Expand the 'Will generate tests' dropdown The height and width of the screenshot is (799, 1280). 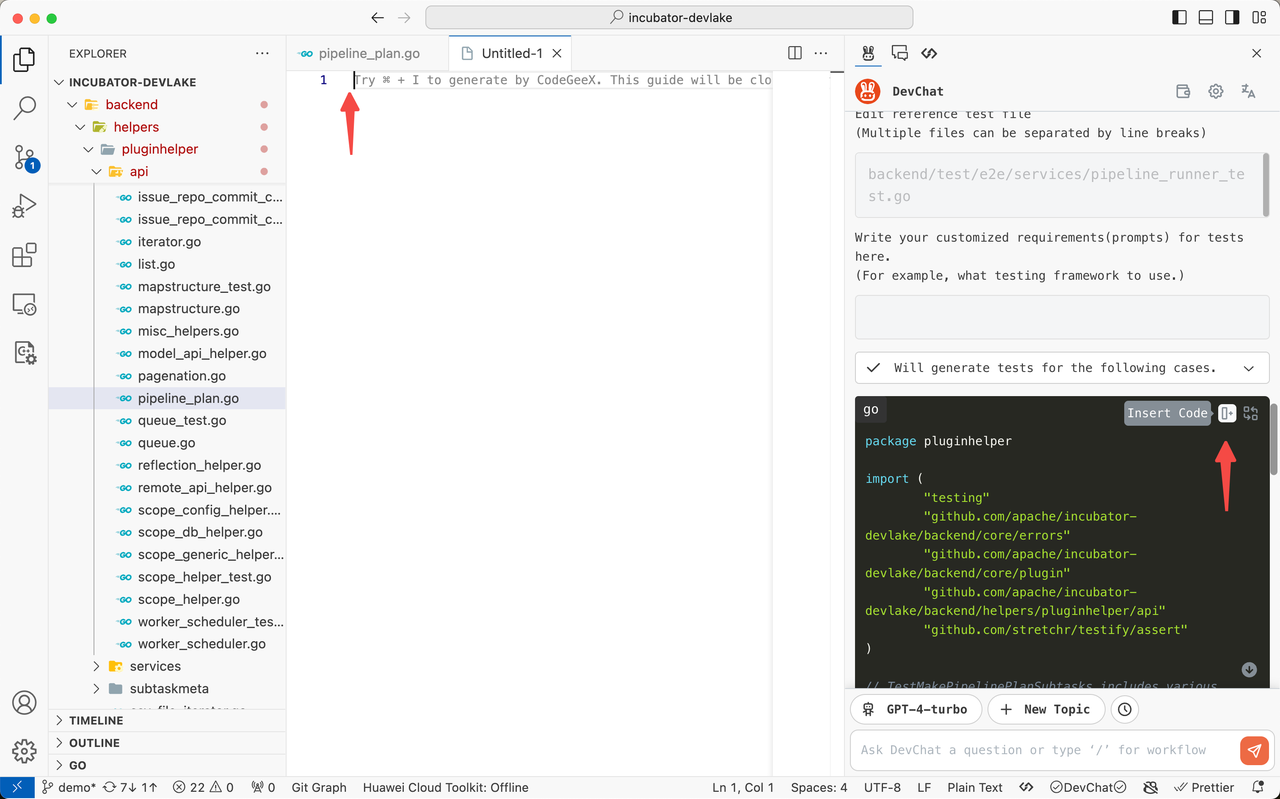coord(1062,368)
